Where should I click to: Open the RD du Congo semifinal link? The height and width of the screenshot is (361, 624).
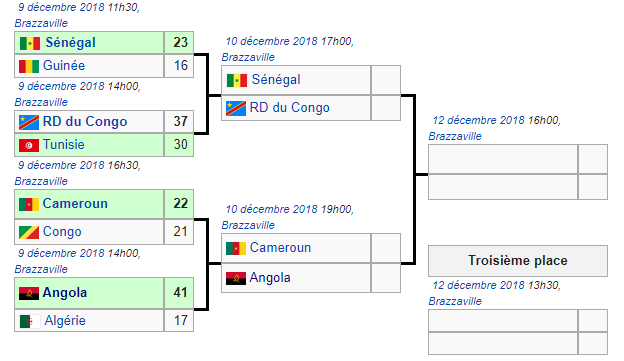point(290,108)
